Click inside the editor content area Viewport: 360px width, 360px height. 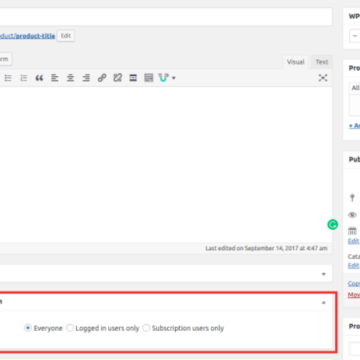166,165
